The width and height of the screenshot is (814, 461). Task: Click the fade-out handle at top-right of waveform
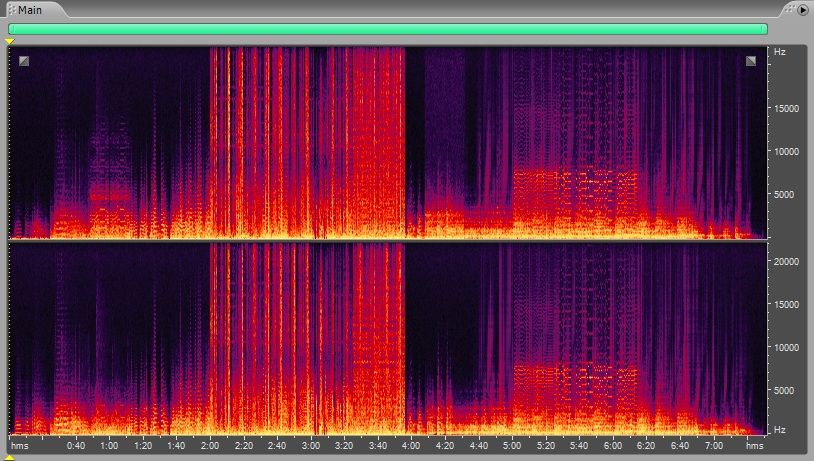point(751,61)
